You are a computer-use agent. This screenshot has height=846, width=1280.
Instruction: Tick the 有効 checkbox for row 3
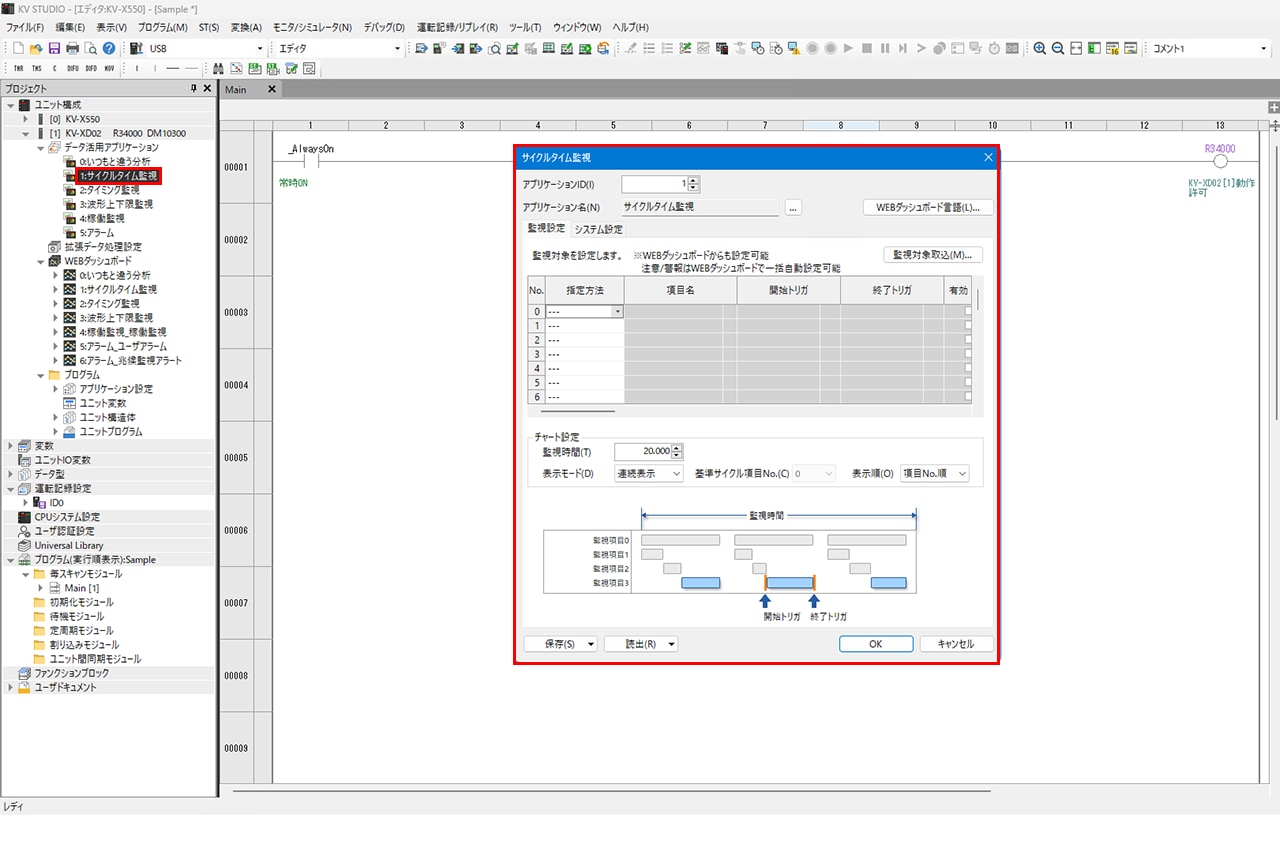(x=968, y=354)
